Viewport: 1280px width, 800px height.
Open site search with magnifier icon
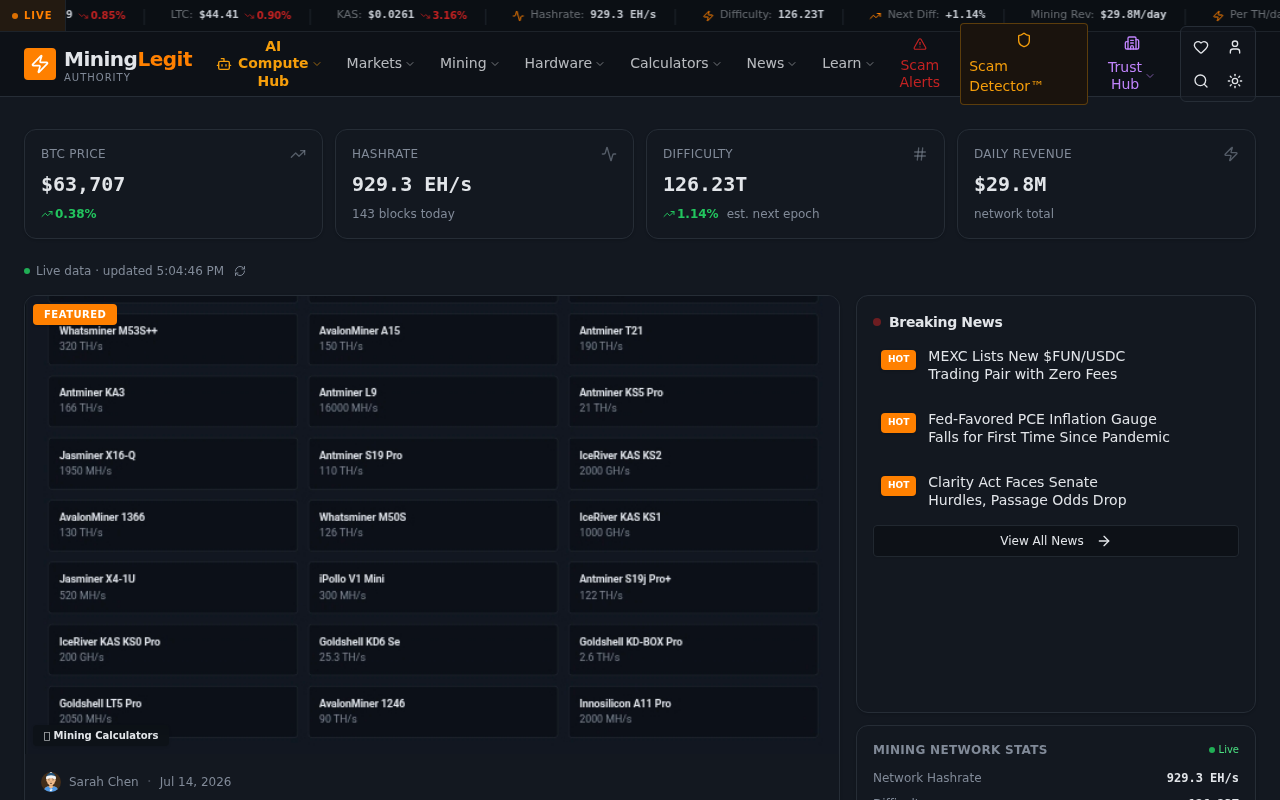[x=1201, y=81]
